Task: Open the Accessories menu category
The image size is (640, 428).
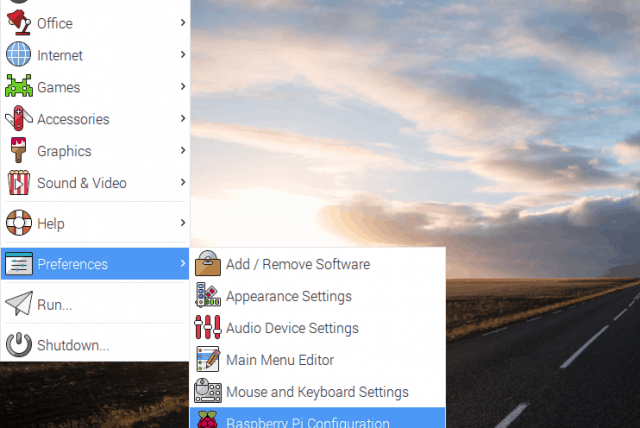Action: pos(73,119)
